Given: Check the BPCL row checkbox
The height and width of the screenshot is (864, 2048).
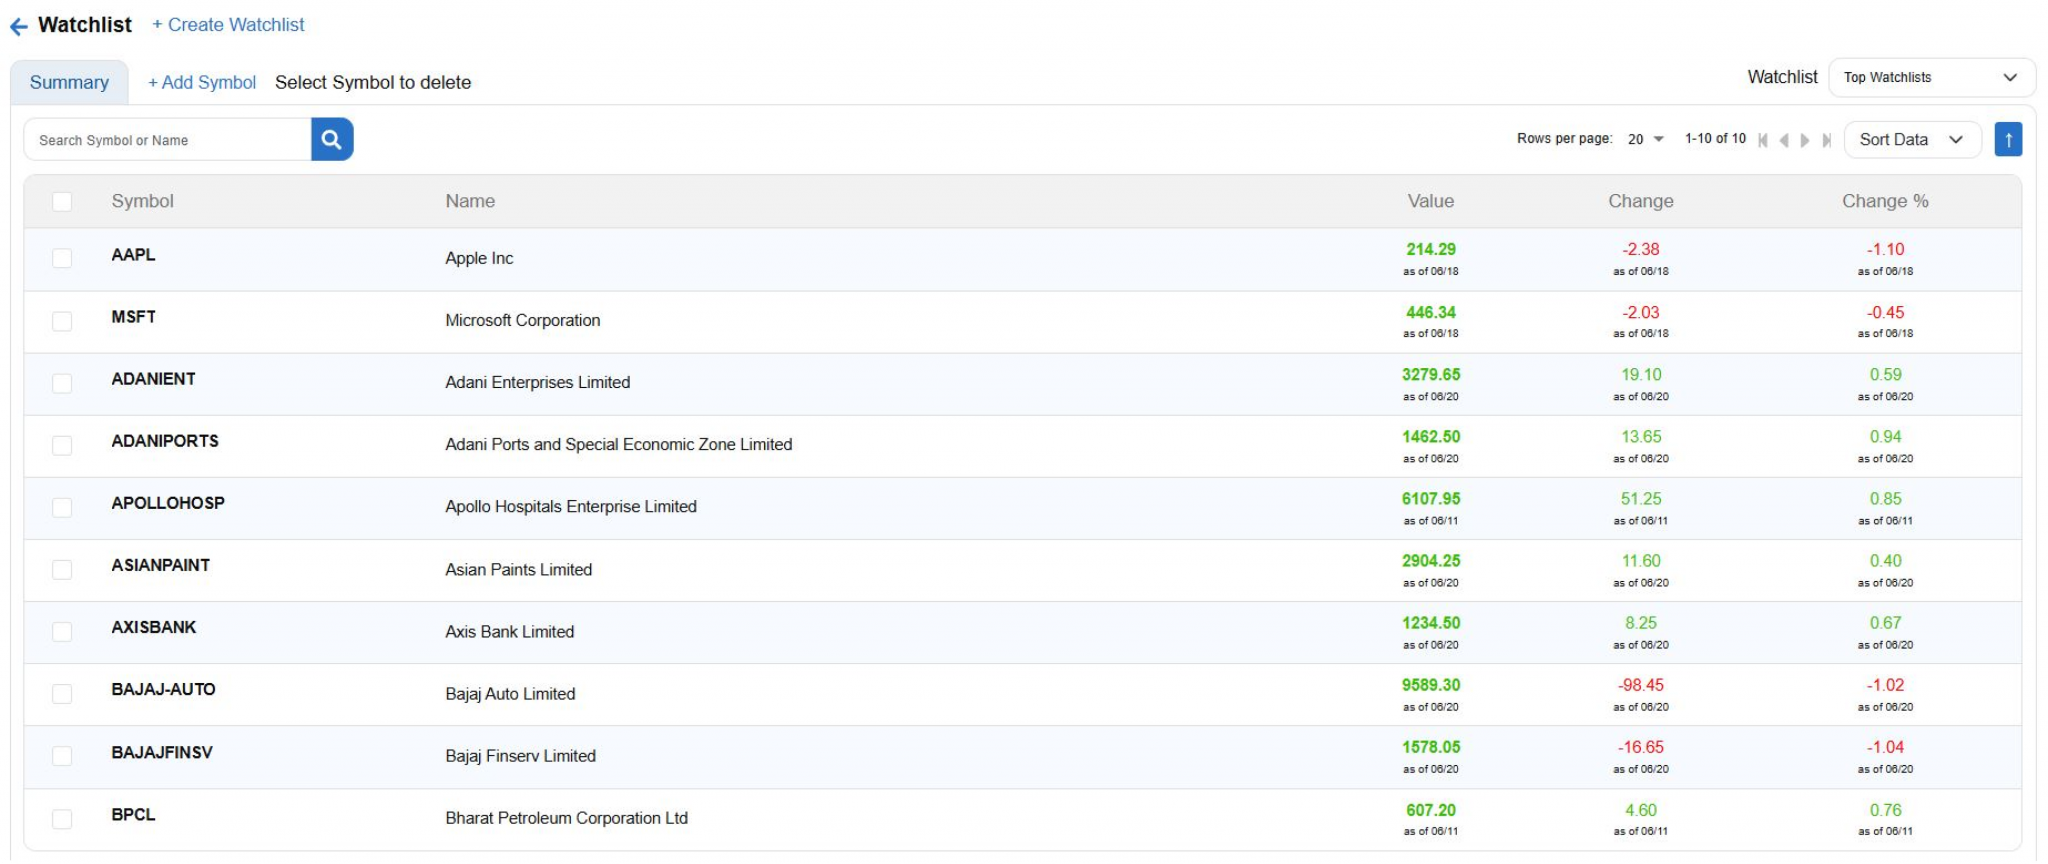Looking at the screenshot, I should click(x=62, y=819).
